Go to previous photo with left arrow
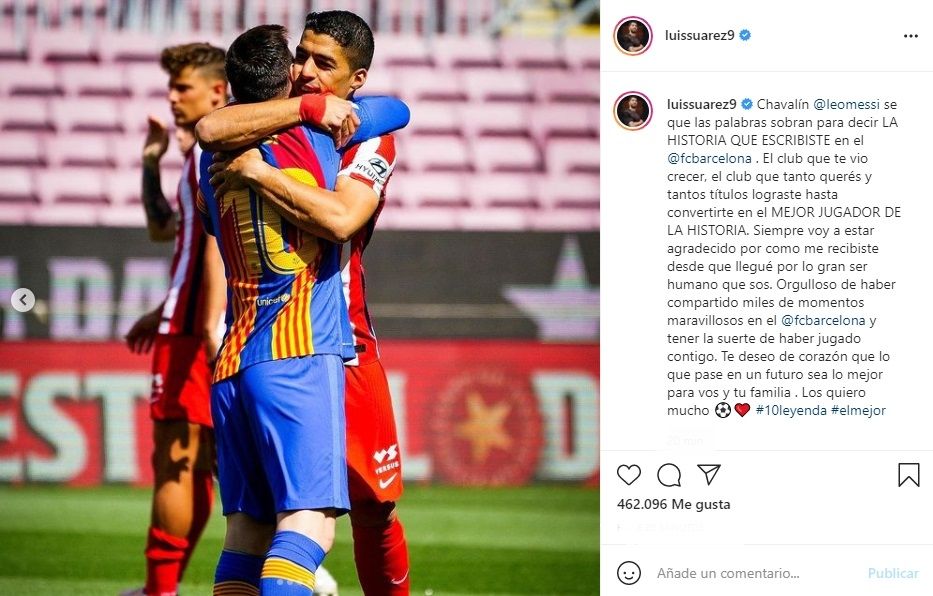 click(23, 300)
